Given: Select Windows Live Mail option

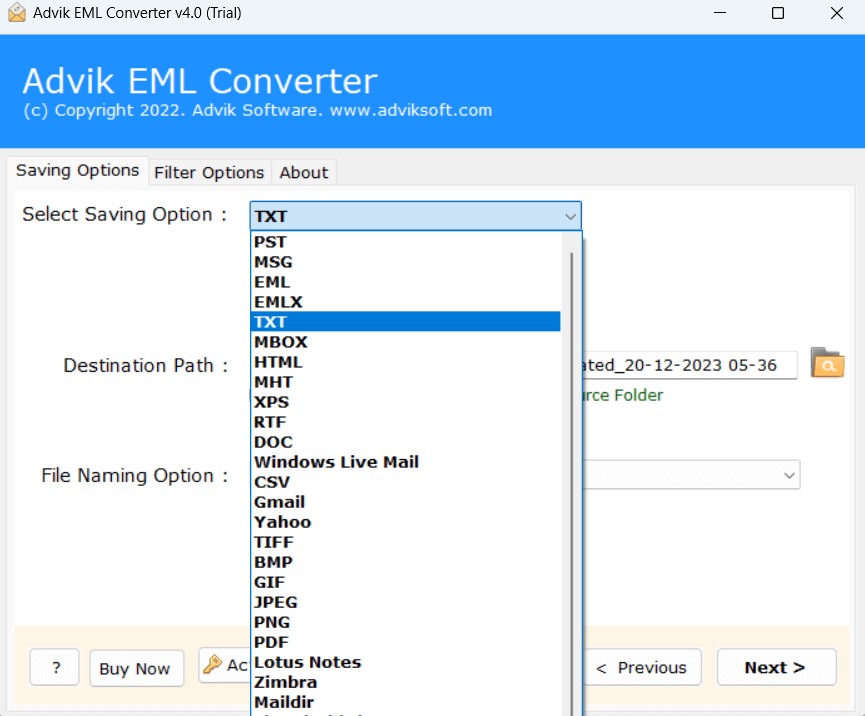Looking at the screenshot, I should coord(405,462).
